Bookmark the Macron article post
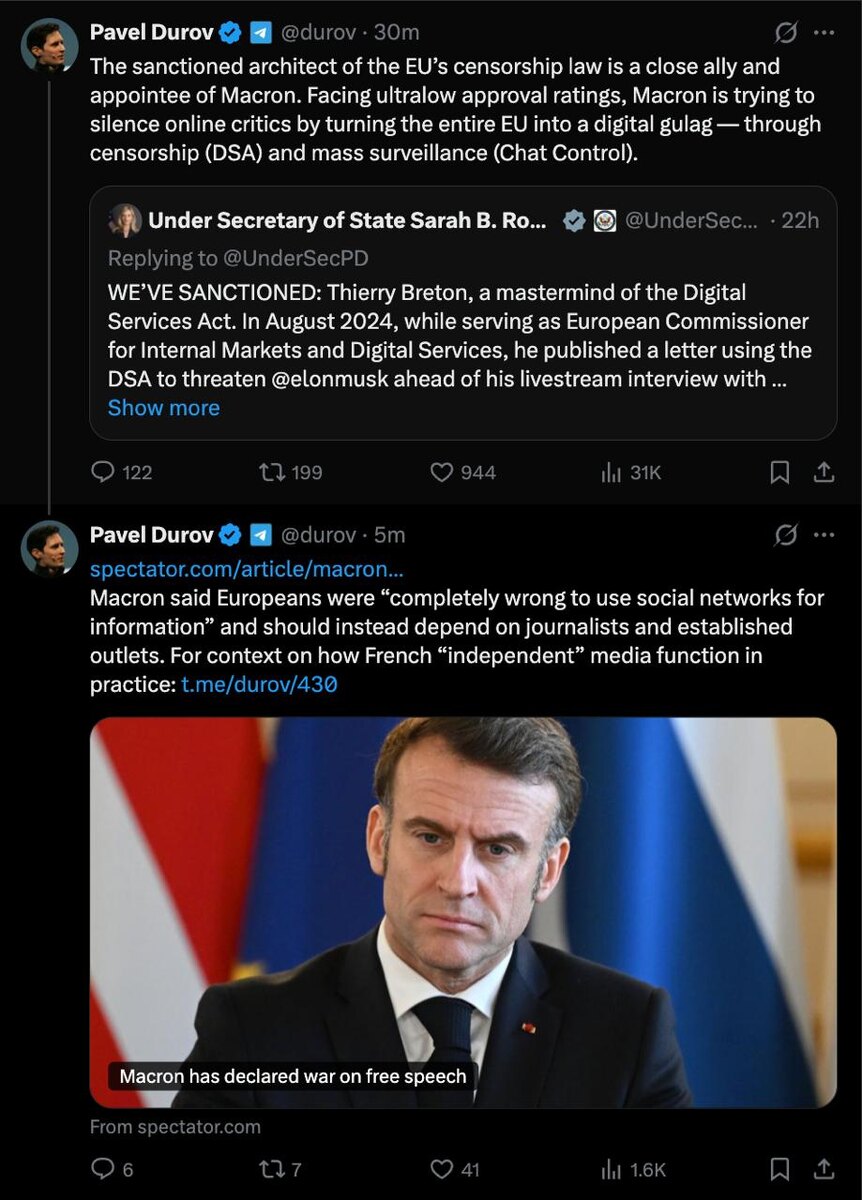 click(780, 1169)
